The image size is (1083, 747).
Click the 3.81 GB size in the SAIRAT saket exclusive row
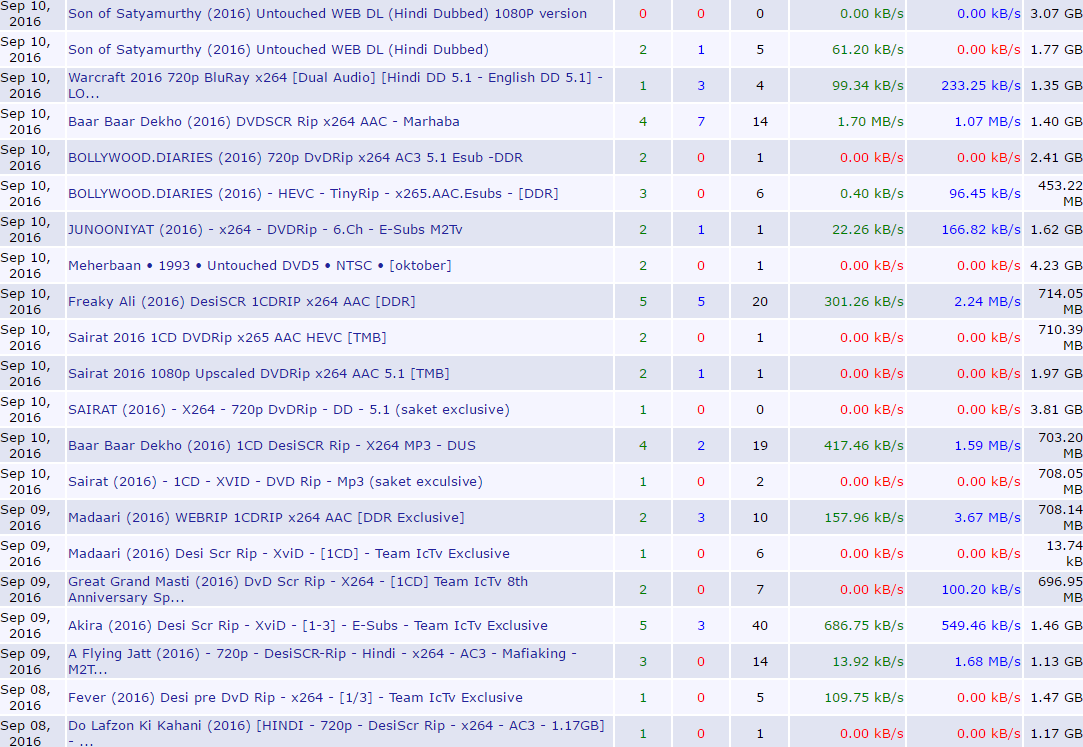point(1056,409)
